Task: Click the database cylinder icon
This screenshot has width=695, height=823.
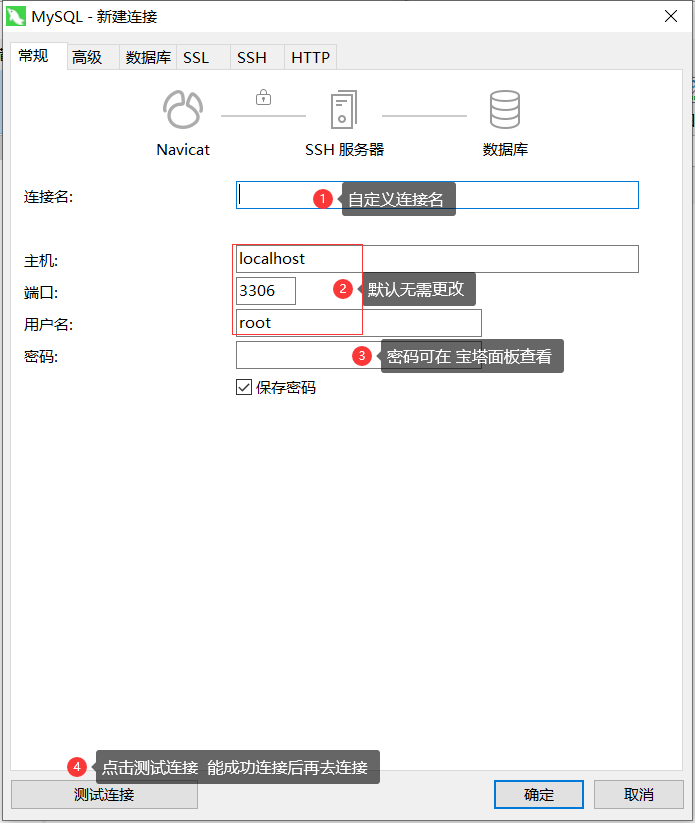Action: click(505, 109)
